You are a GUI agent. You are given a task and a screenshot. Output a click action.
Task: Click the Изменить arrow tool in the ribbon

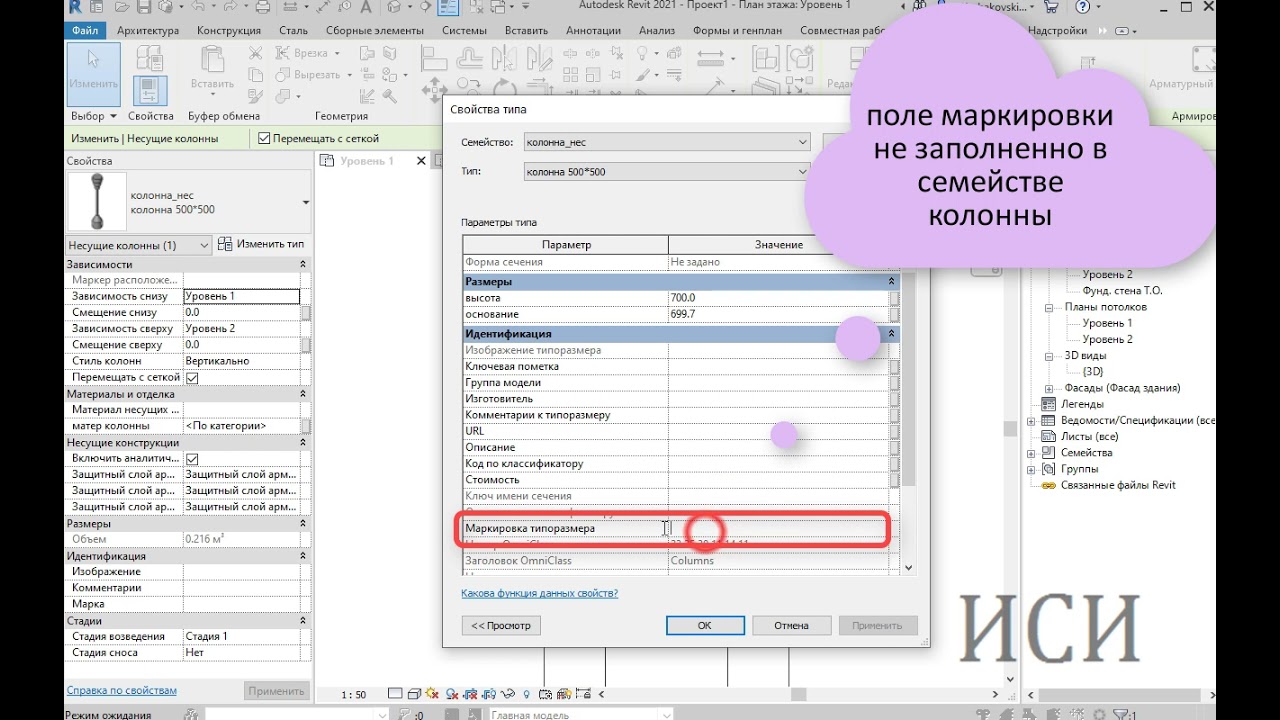click(x=93, y=73)
